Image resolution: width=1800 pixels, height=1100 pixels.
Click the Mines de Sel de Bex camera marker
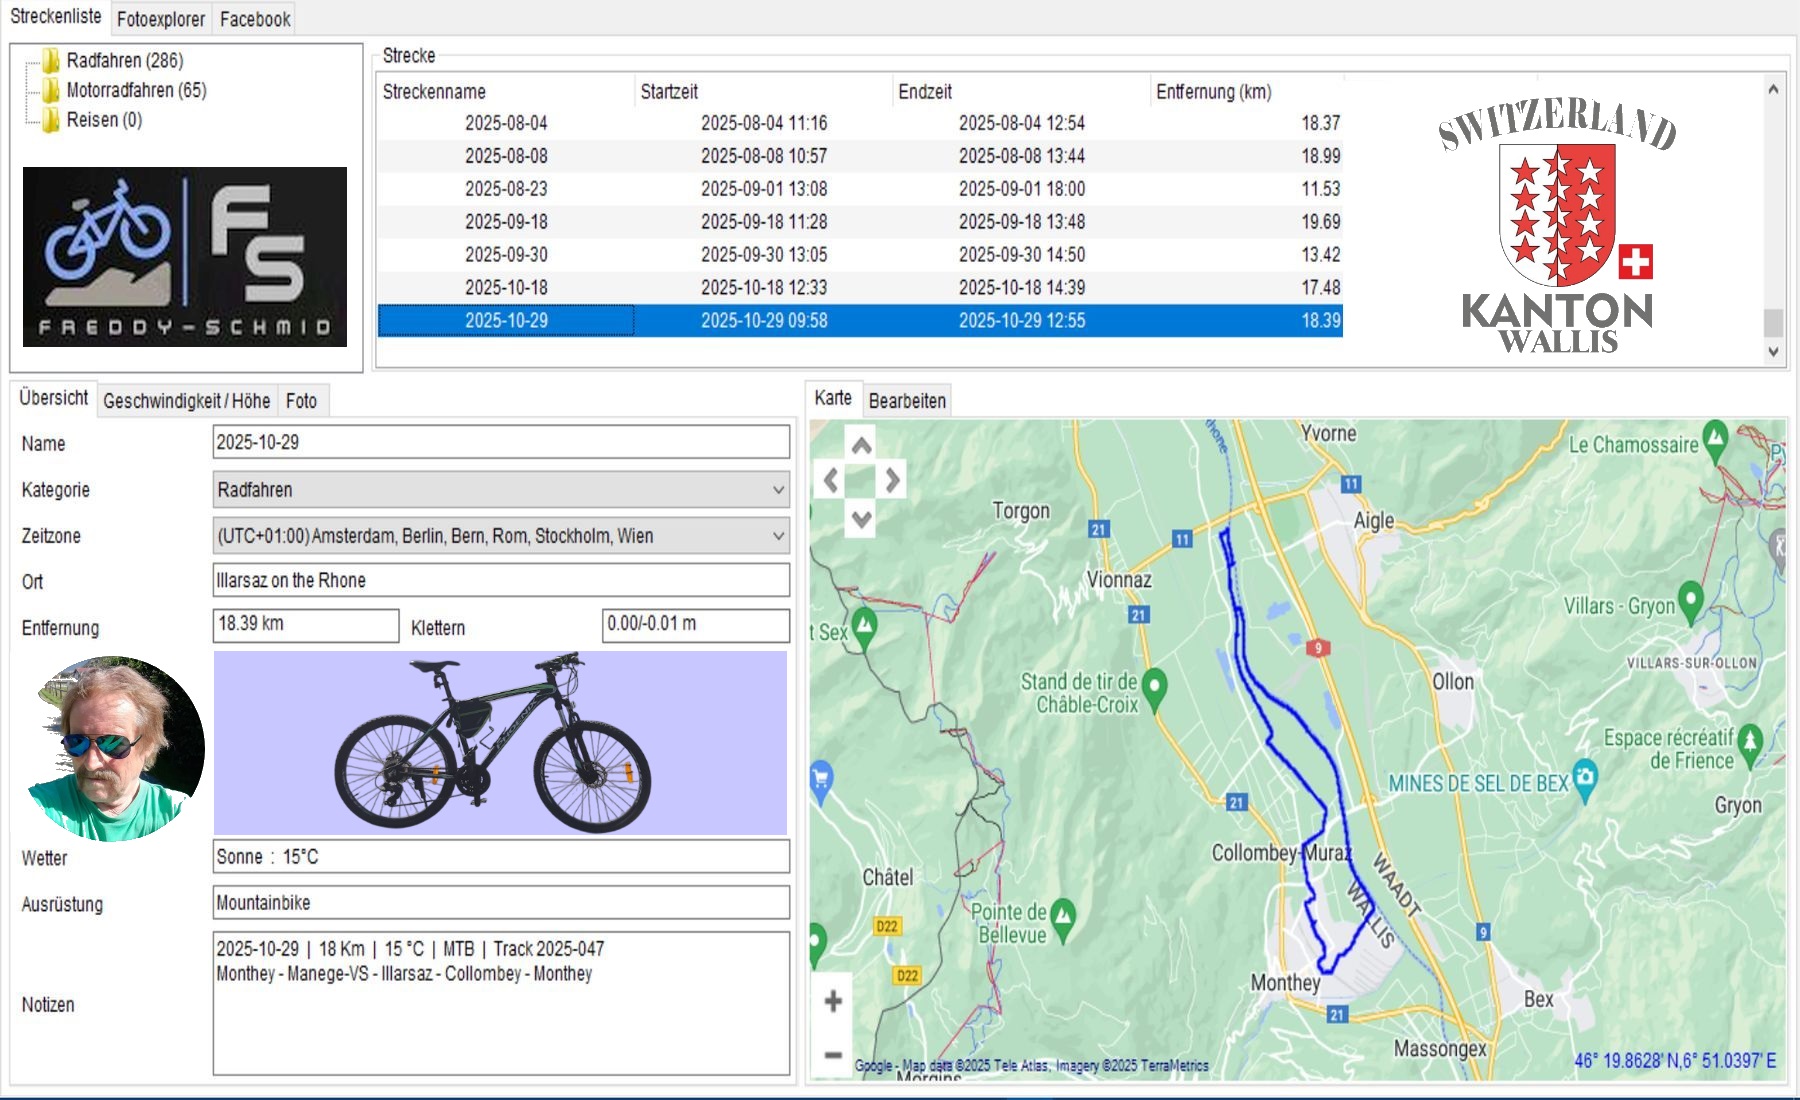1585,778
